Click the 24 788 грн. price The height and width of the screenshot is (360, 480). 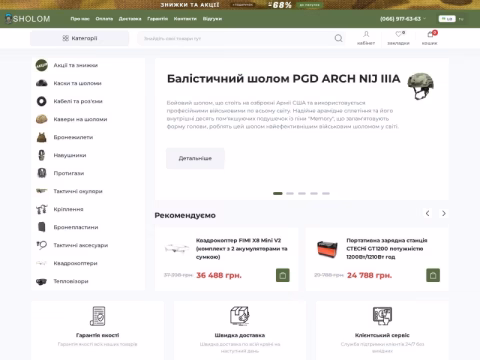[369, 275]
